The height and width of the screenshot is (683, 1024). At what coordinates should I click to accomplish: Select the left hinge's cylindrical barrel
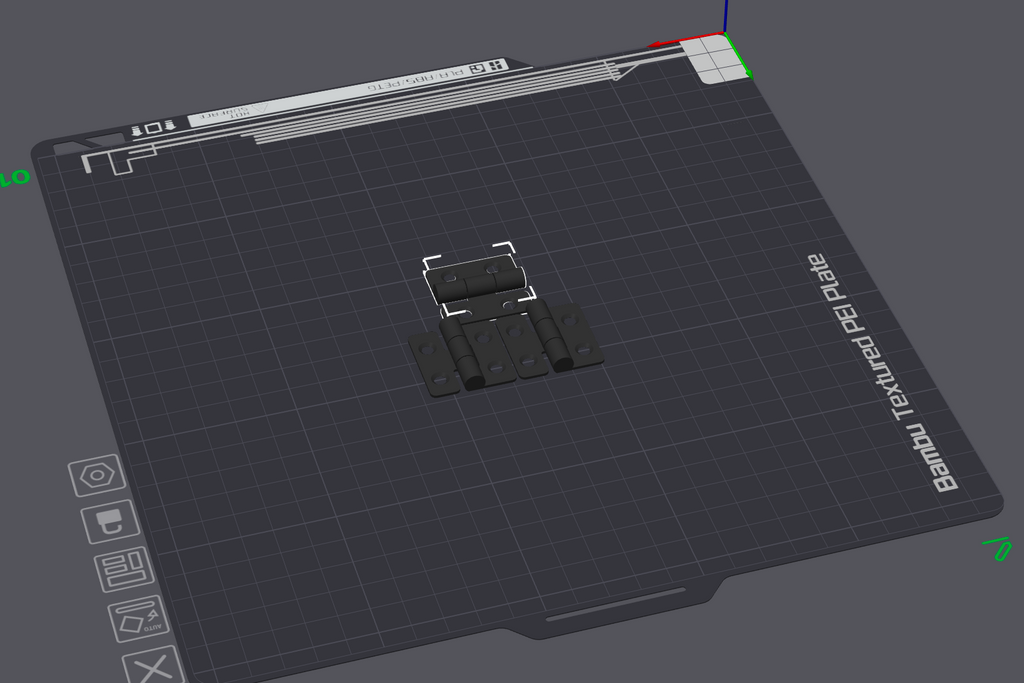pos(462,351)
